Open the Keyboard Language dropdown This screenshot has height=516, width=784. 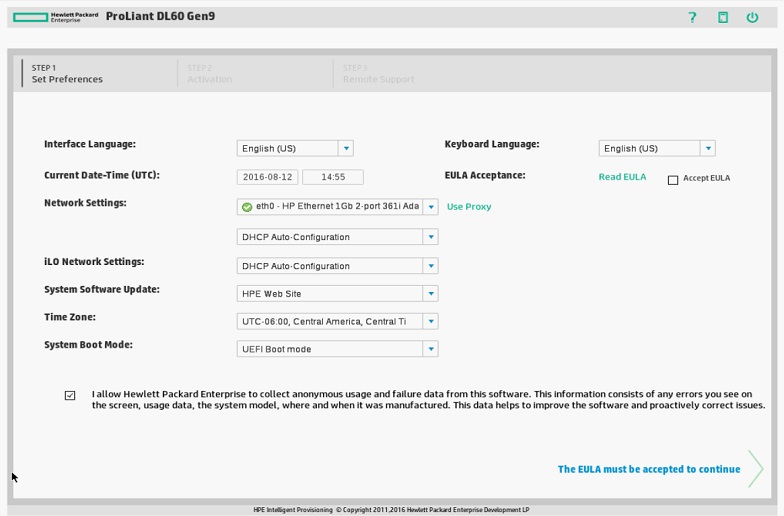click(707, 148)
